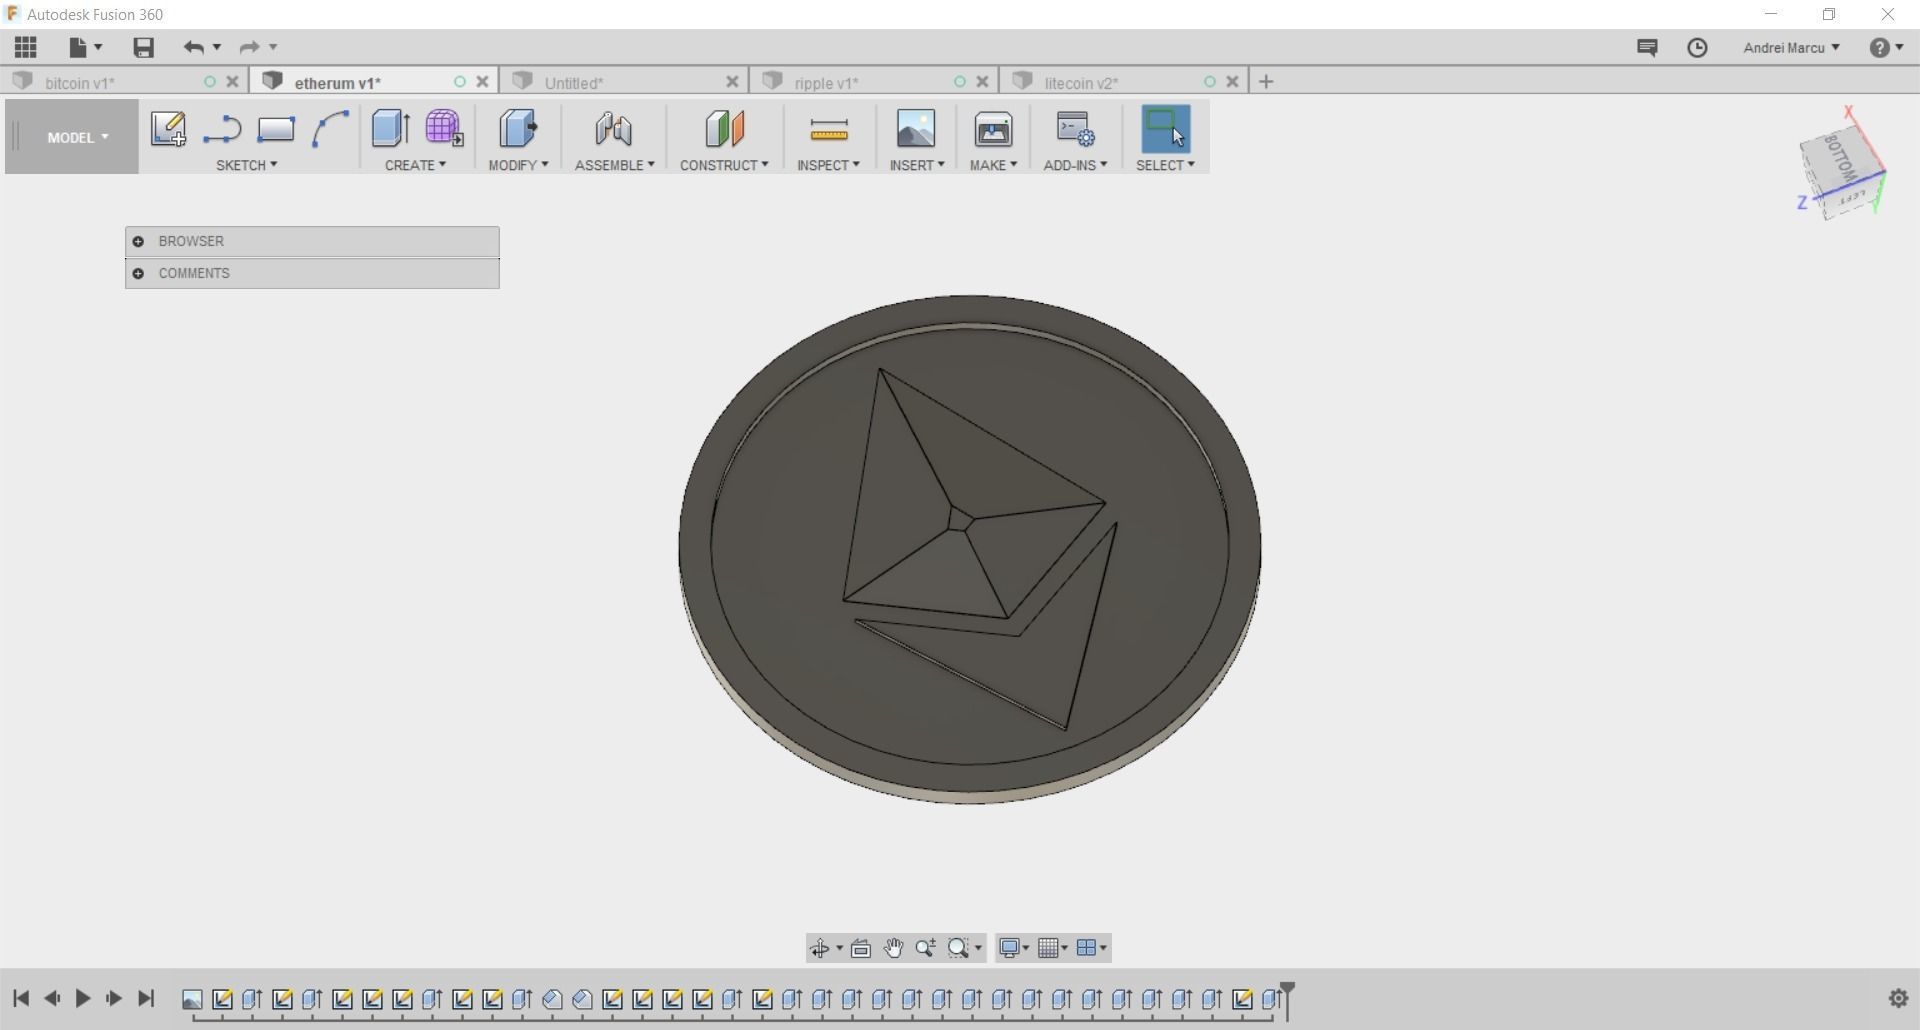Click the Create Sketch icon
Viewport: 1920px width, 1030px height.
[x=168, y=129]
